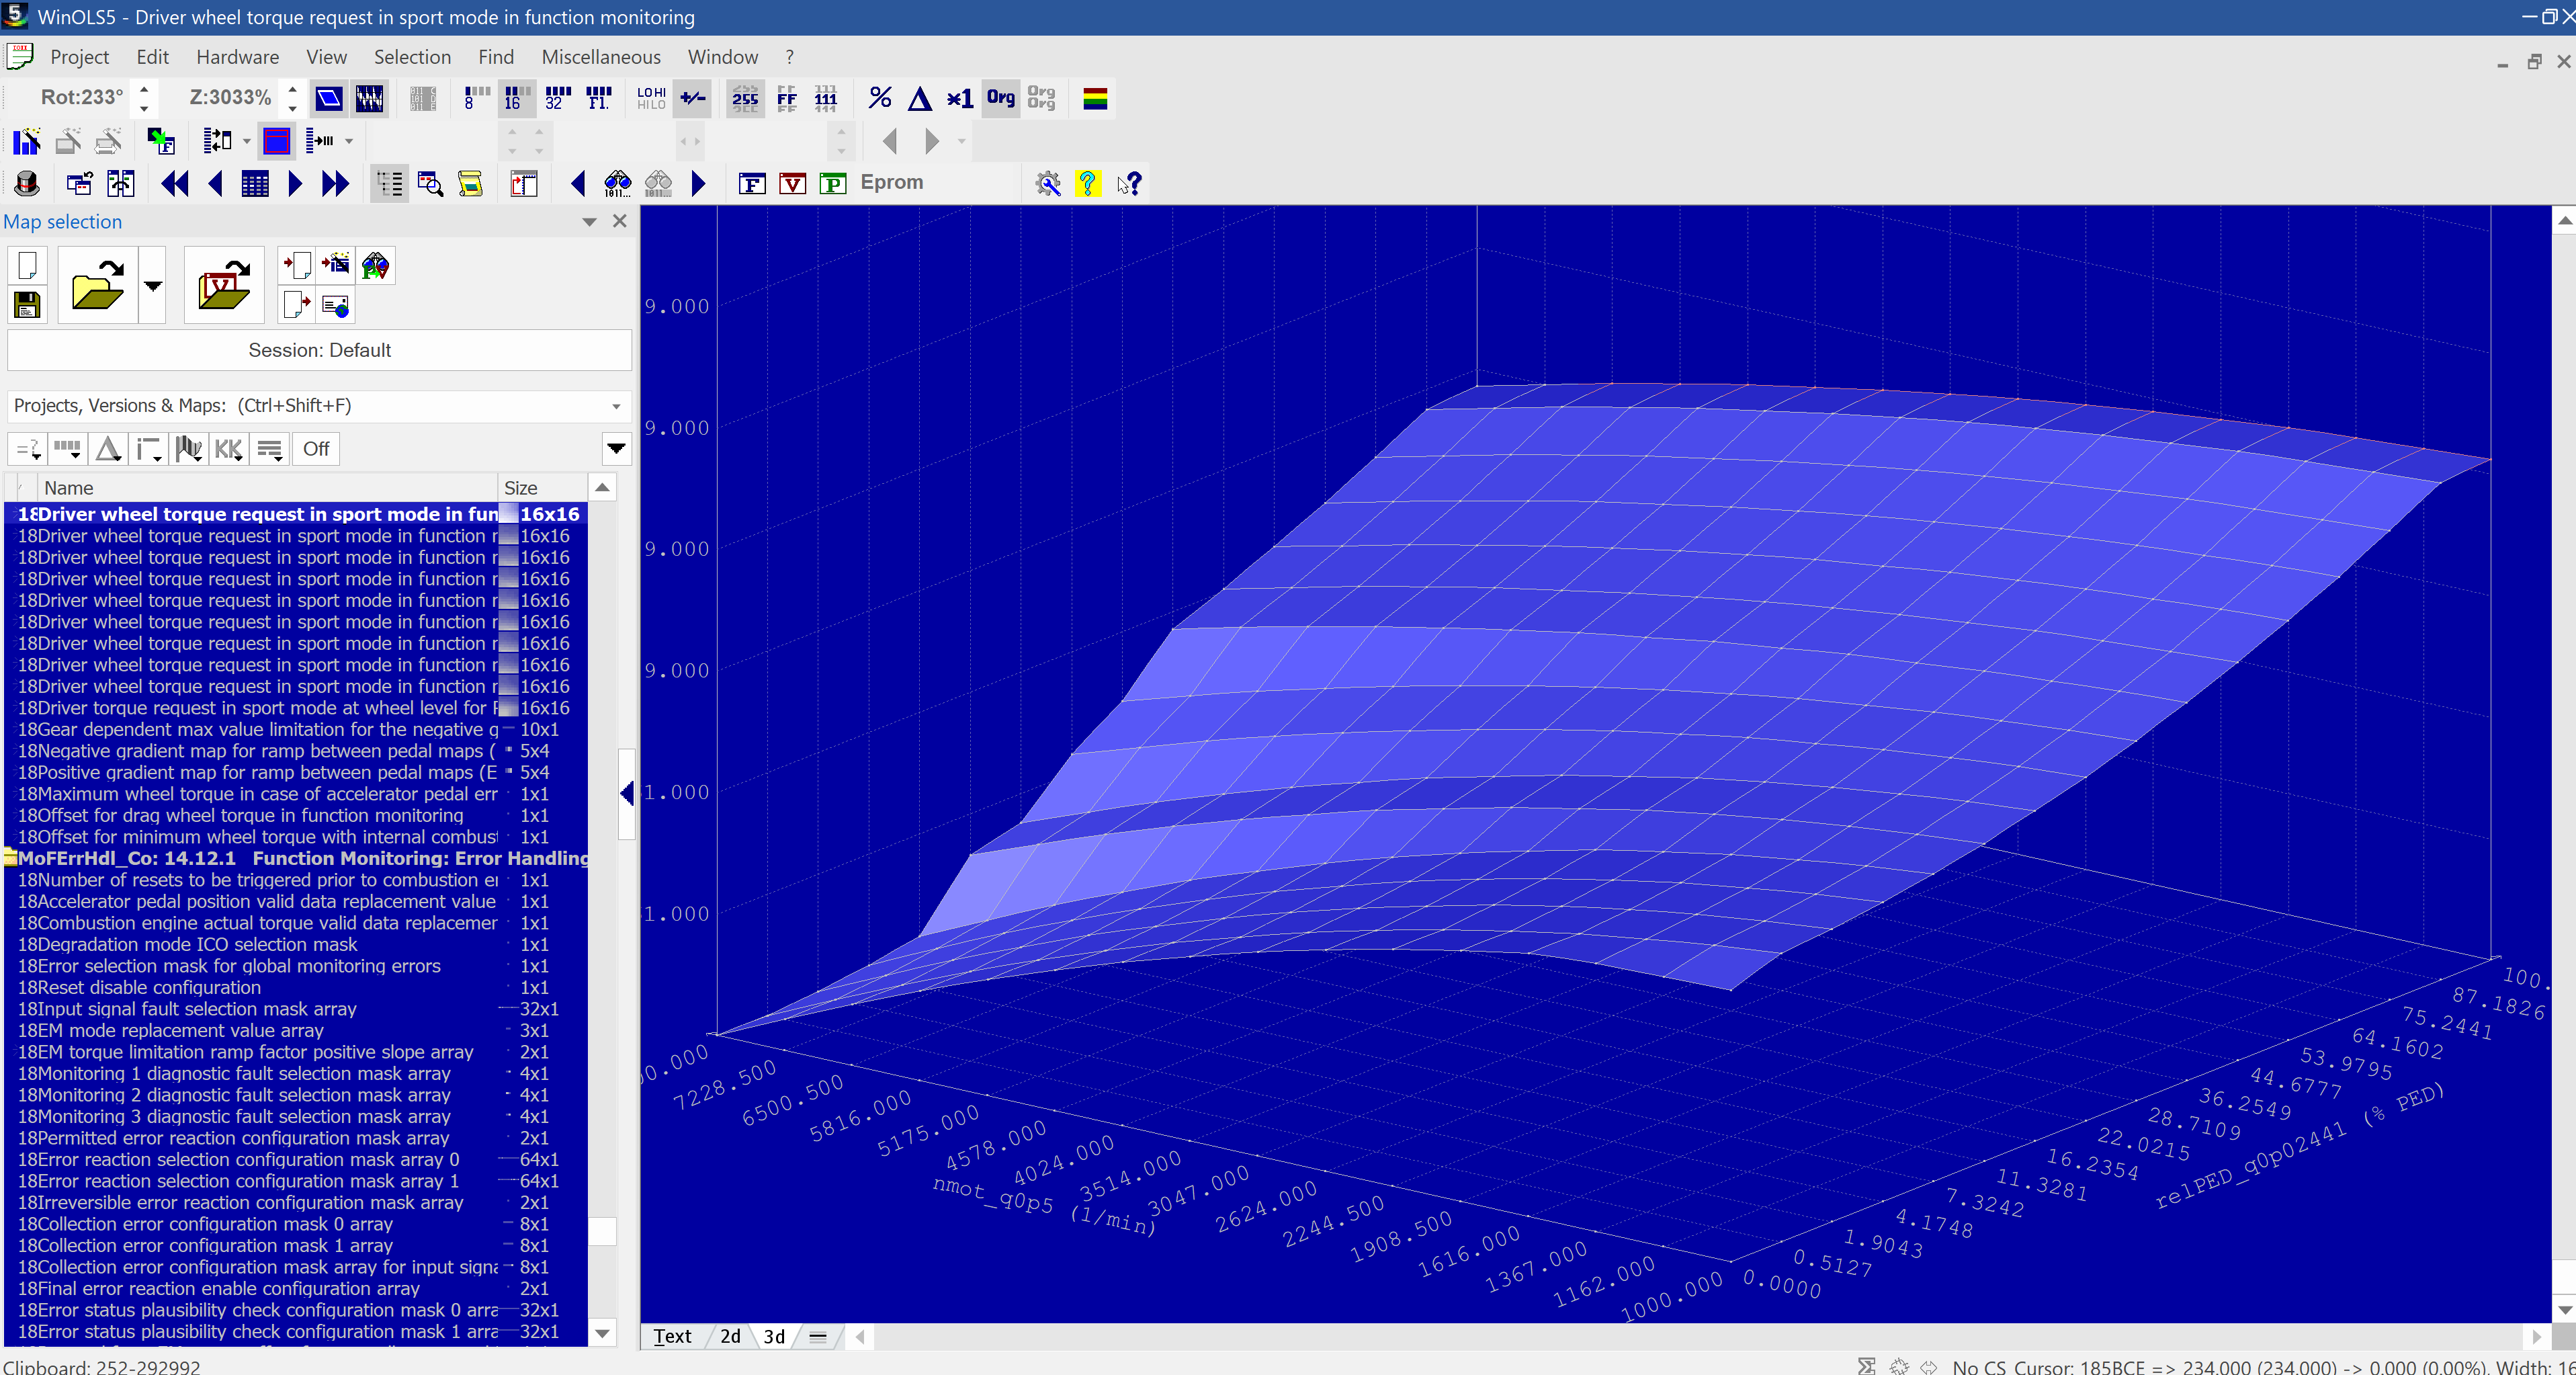Click the floppy disk save icon
Screen dimensions: 2576x1375
27,304
